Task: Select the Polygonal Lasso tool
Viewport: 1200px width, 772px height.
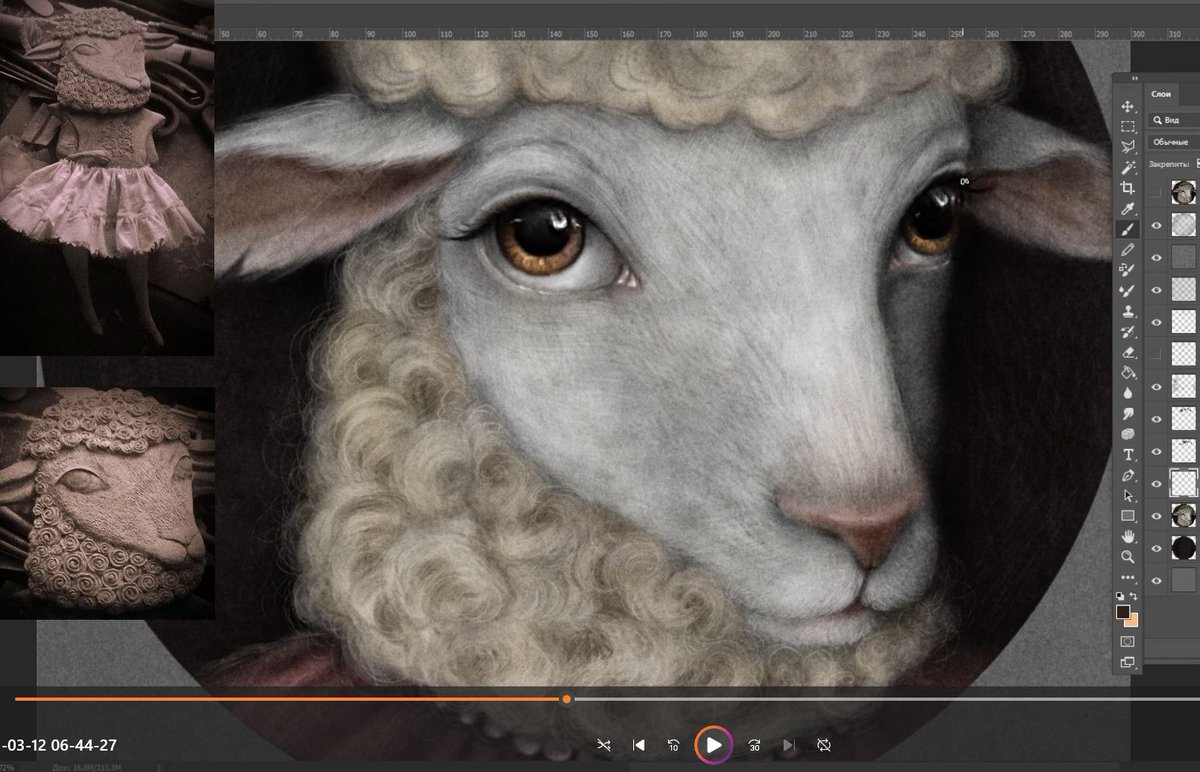Action: 1128,147
